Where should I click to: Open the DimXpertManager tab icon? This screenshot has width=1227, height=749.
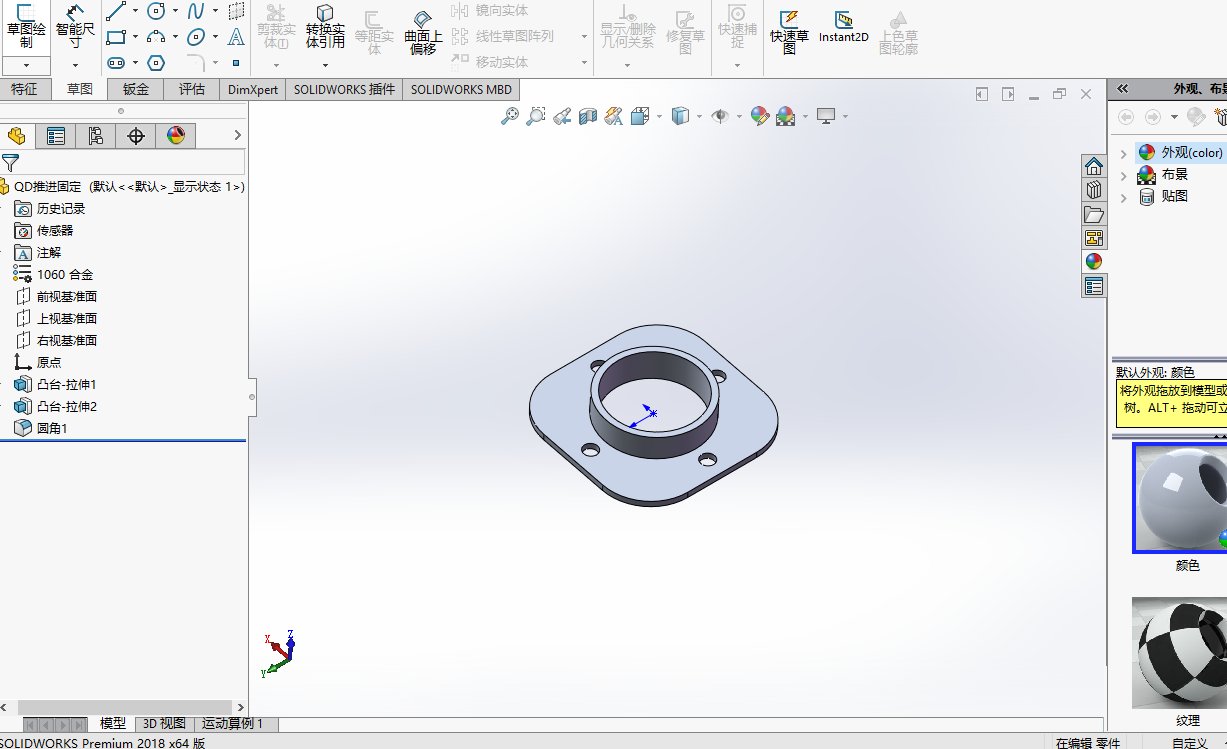tap(136, 136)
